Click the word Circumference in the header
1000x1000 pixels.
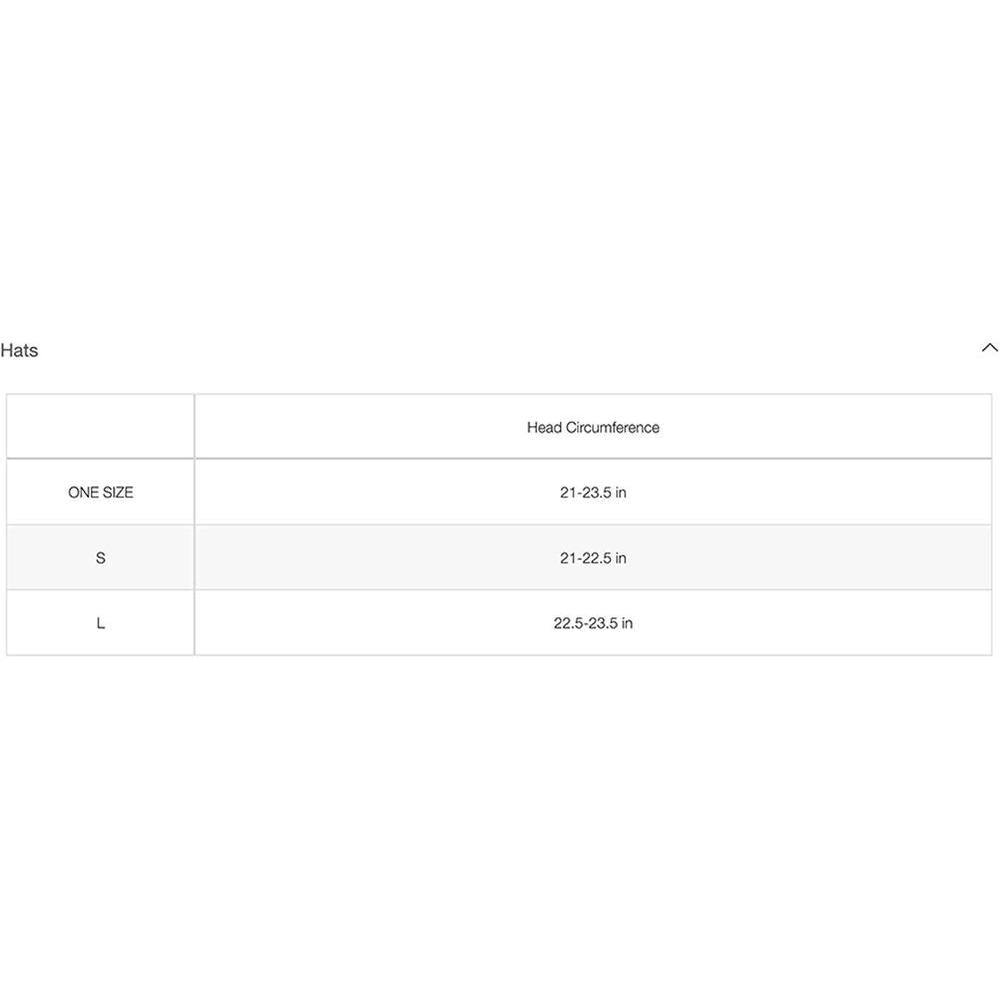coord(613,427)
